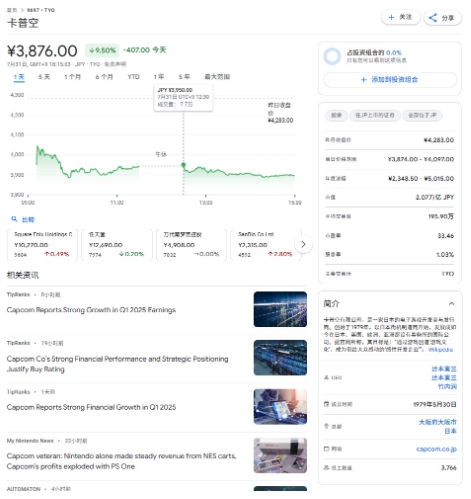Open Capcom veteran Nintendo NES carts article
This screenshot has height=499, width=471.
[x=121, y=461]
